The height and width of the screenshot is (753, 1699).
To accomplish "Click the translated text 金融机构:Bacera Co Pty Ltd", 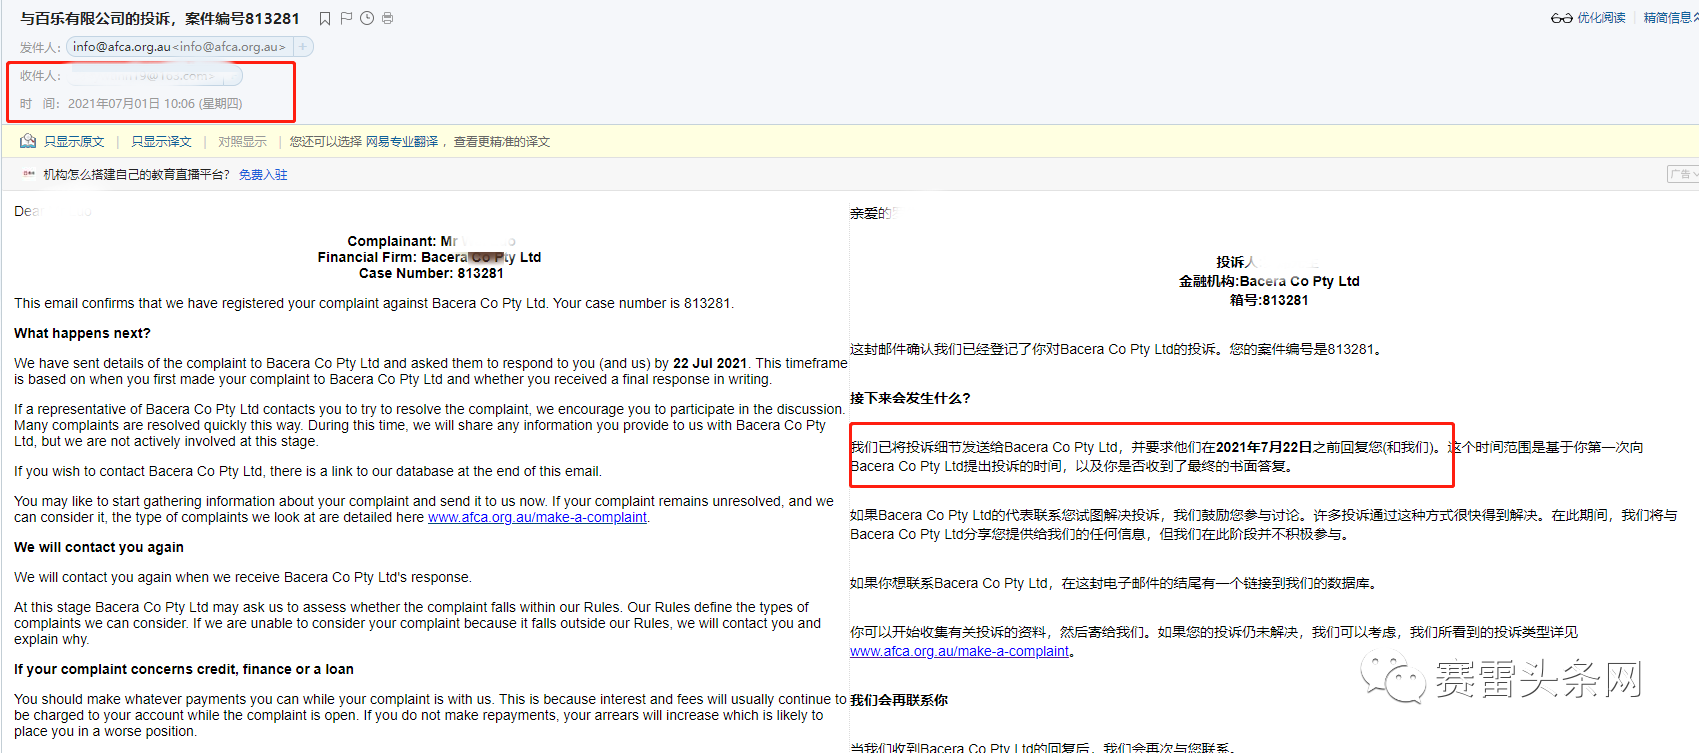I will pos(1269,281).
